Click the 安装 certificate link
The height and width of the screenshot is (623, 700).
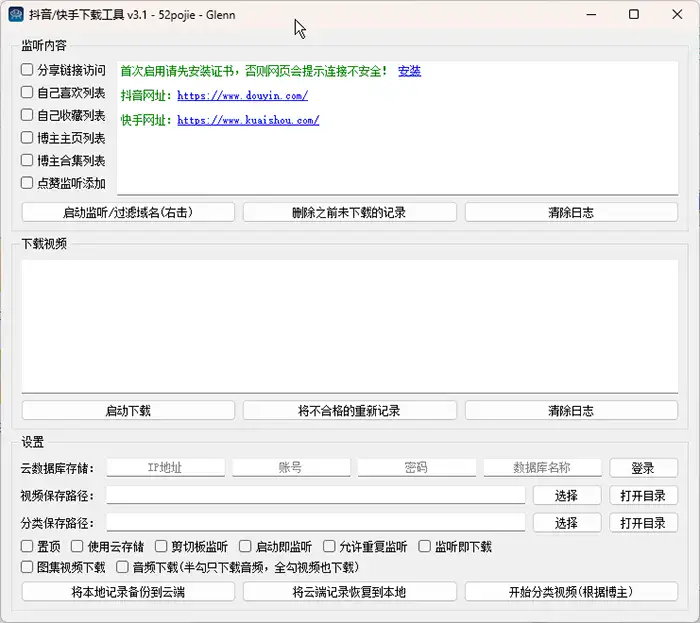point(409,71)
